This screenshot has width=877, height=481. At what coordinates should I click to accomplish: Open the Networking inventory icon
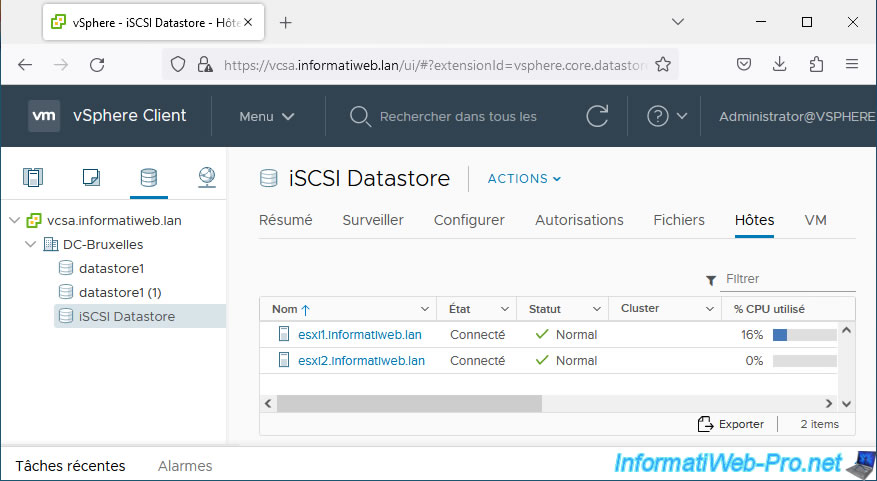tap(207, 178)
